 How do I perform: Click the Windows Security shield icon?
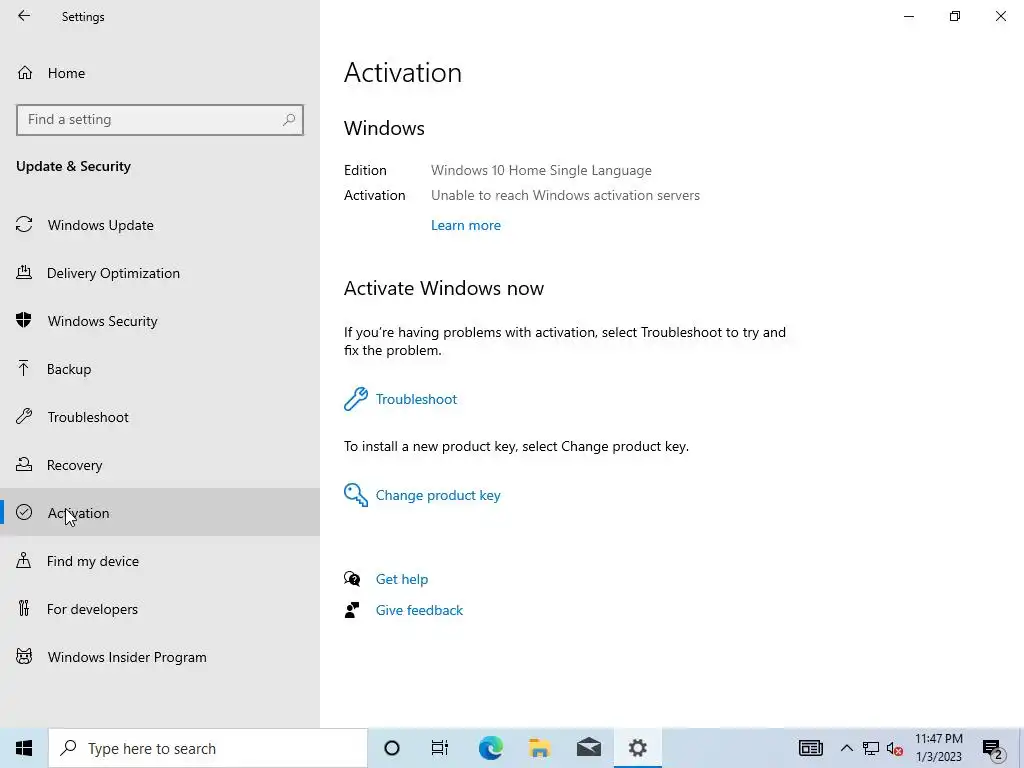(24, 321)
